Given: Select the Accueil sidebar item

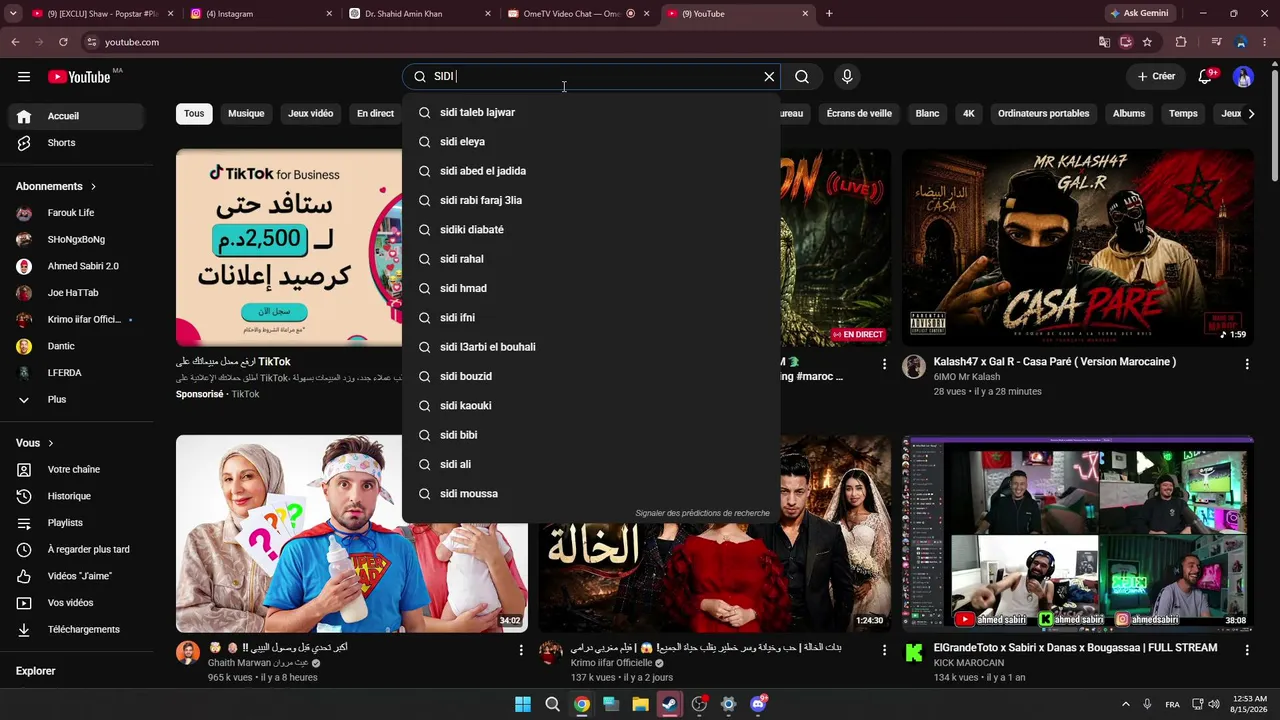Looking at the screenshot, I should tap(78, 116).
